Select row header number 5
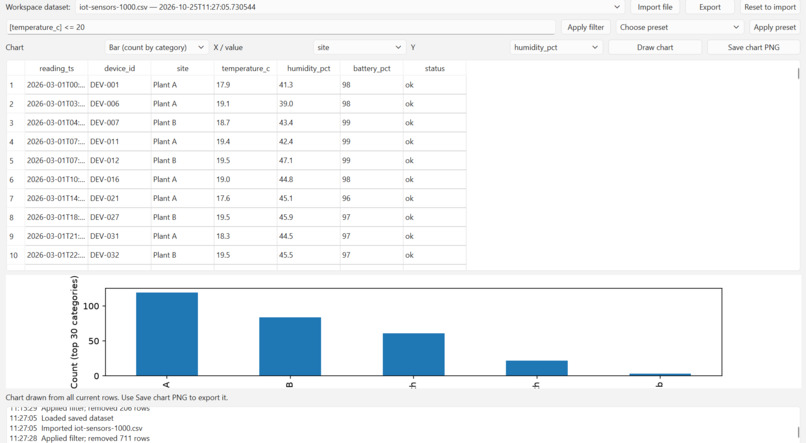 (x=15, y=160)
